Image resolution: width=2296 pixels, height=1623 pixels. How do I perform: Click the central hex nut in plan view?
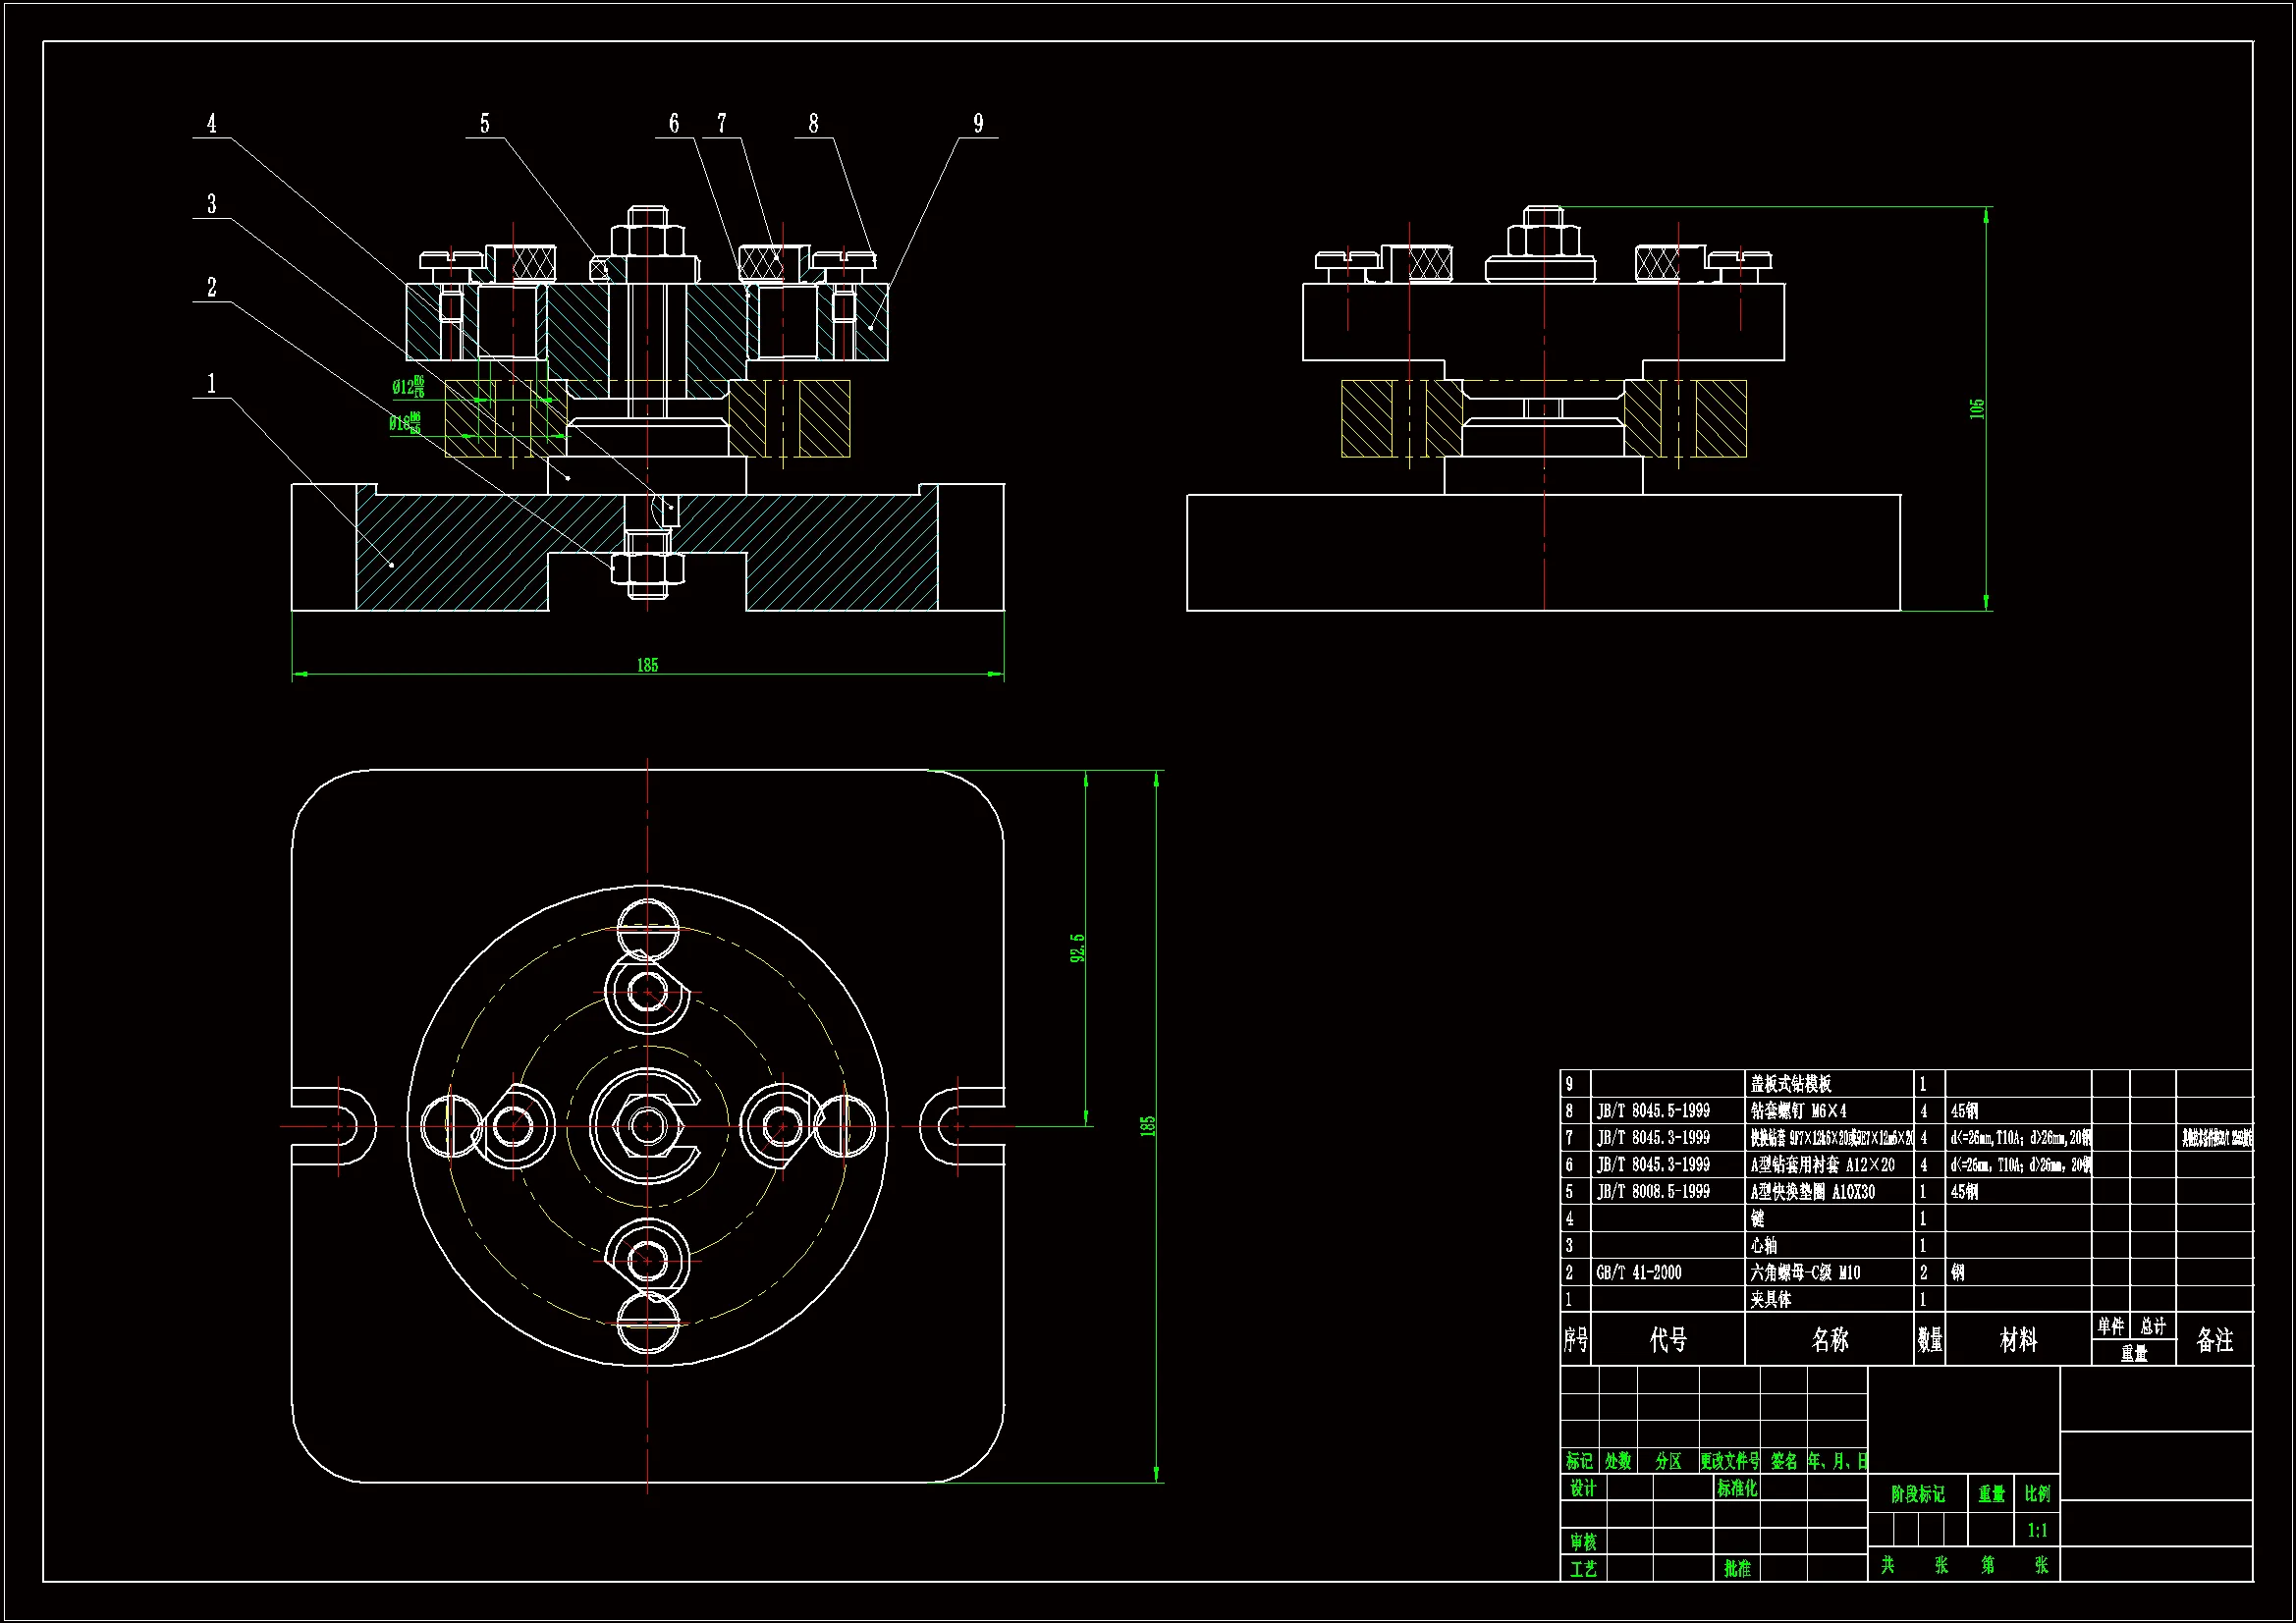pyautogui.click(x=647, y=1126)
